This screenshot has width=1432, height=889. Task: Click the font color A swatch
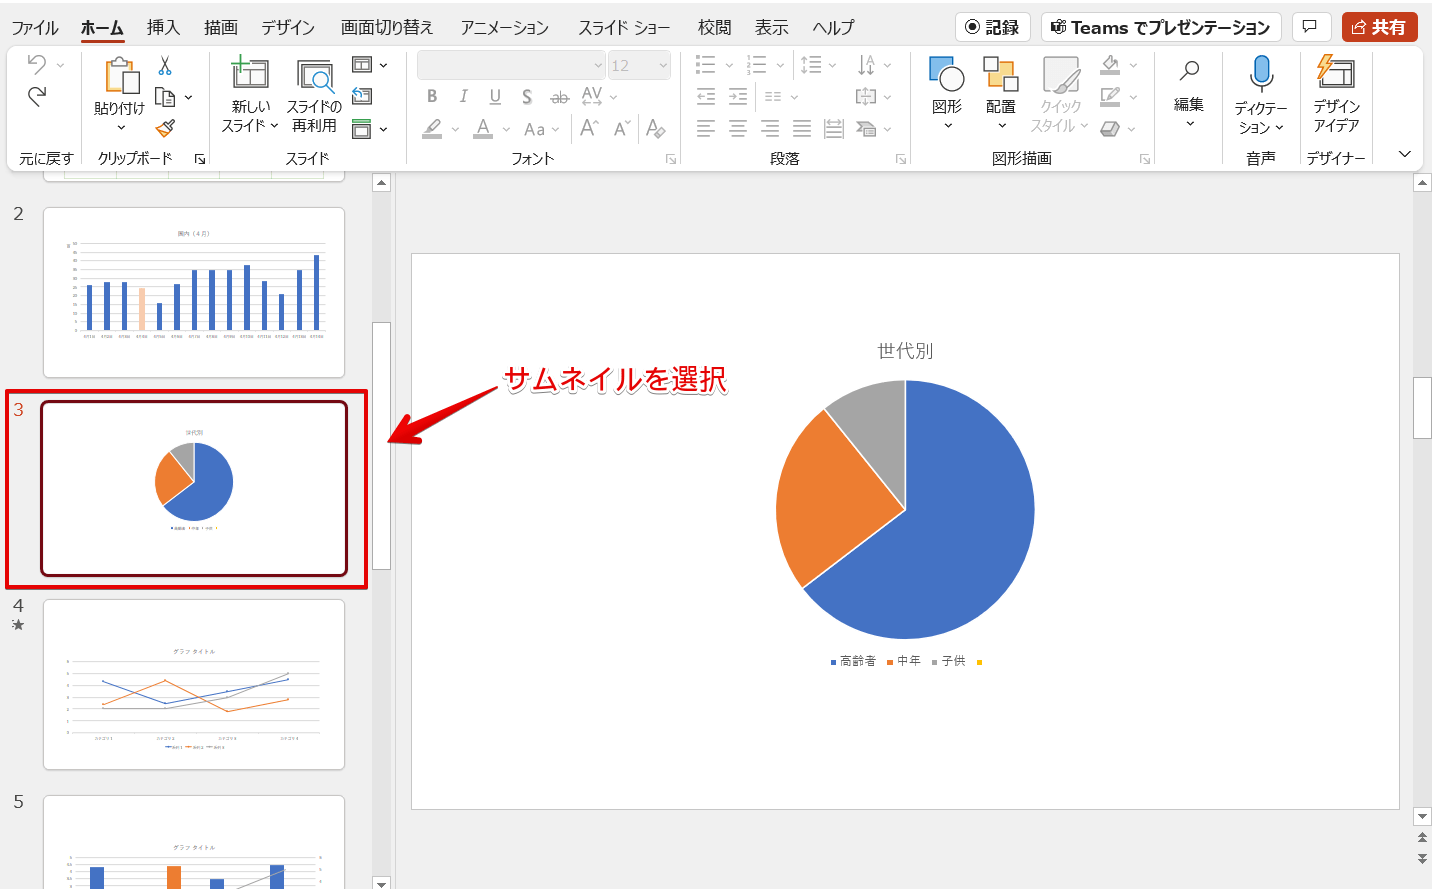(x=483, y=128)
